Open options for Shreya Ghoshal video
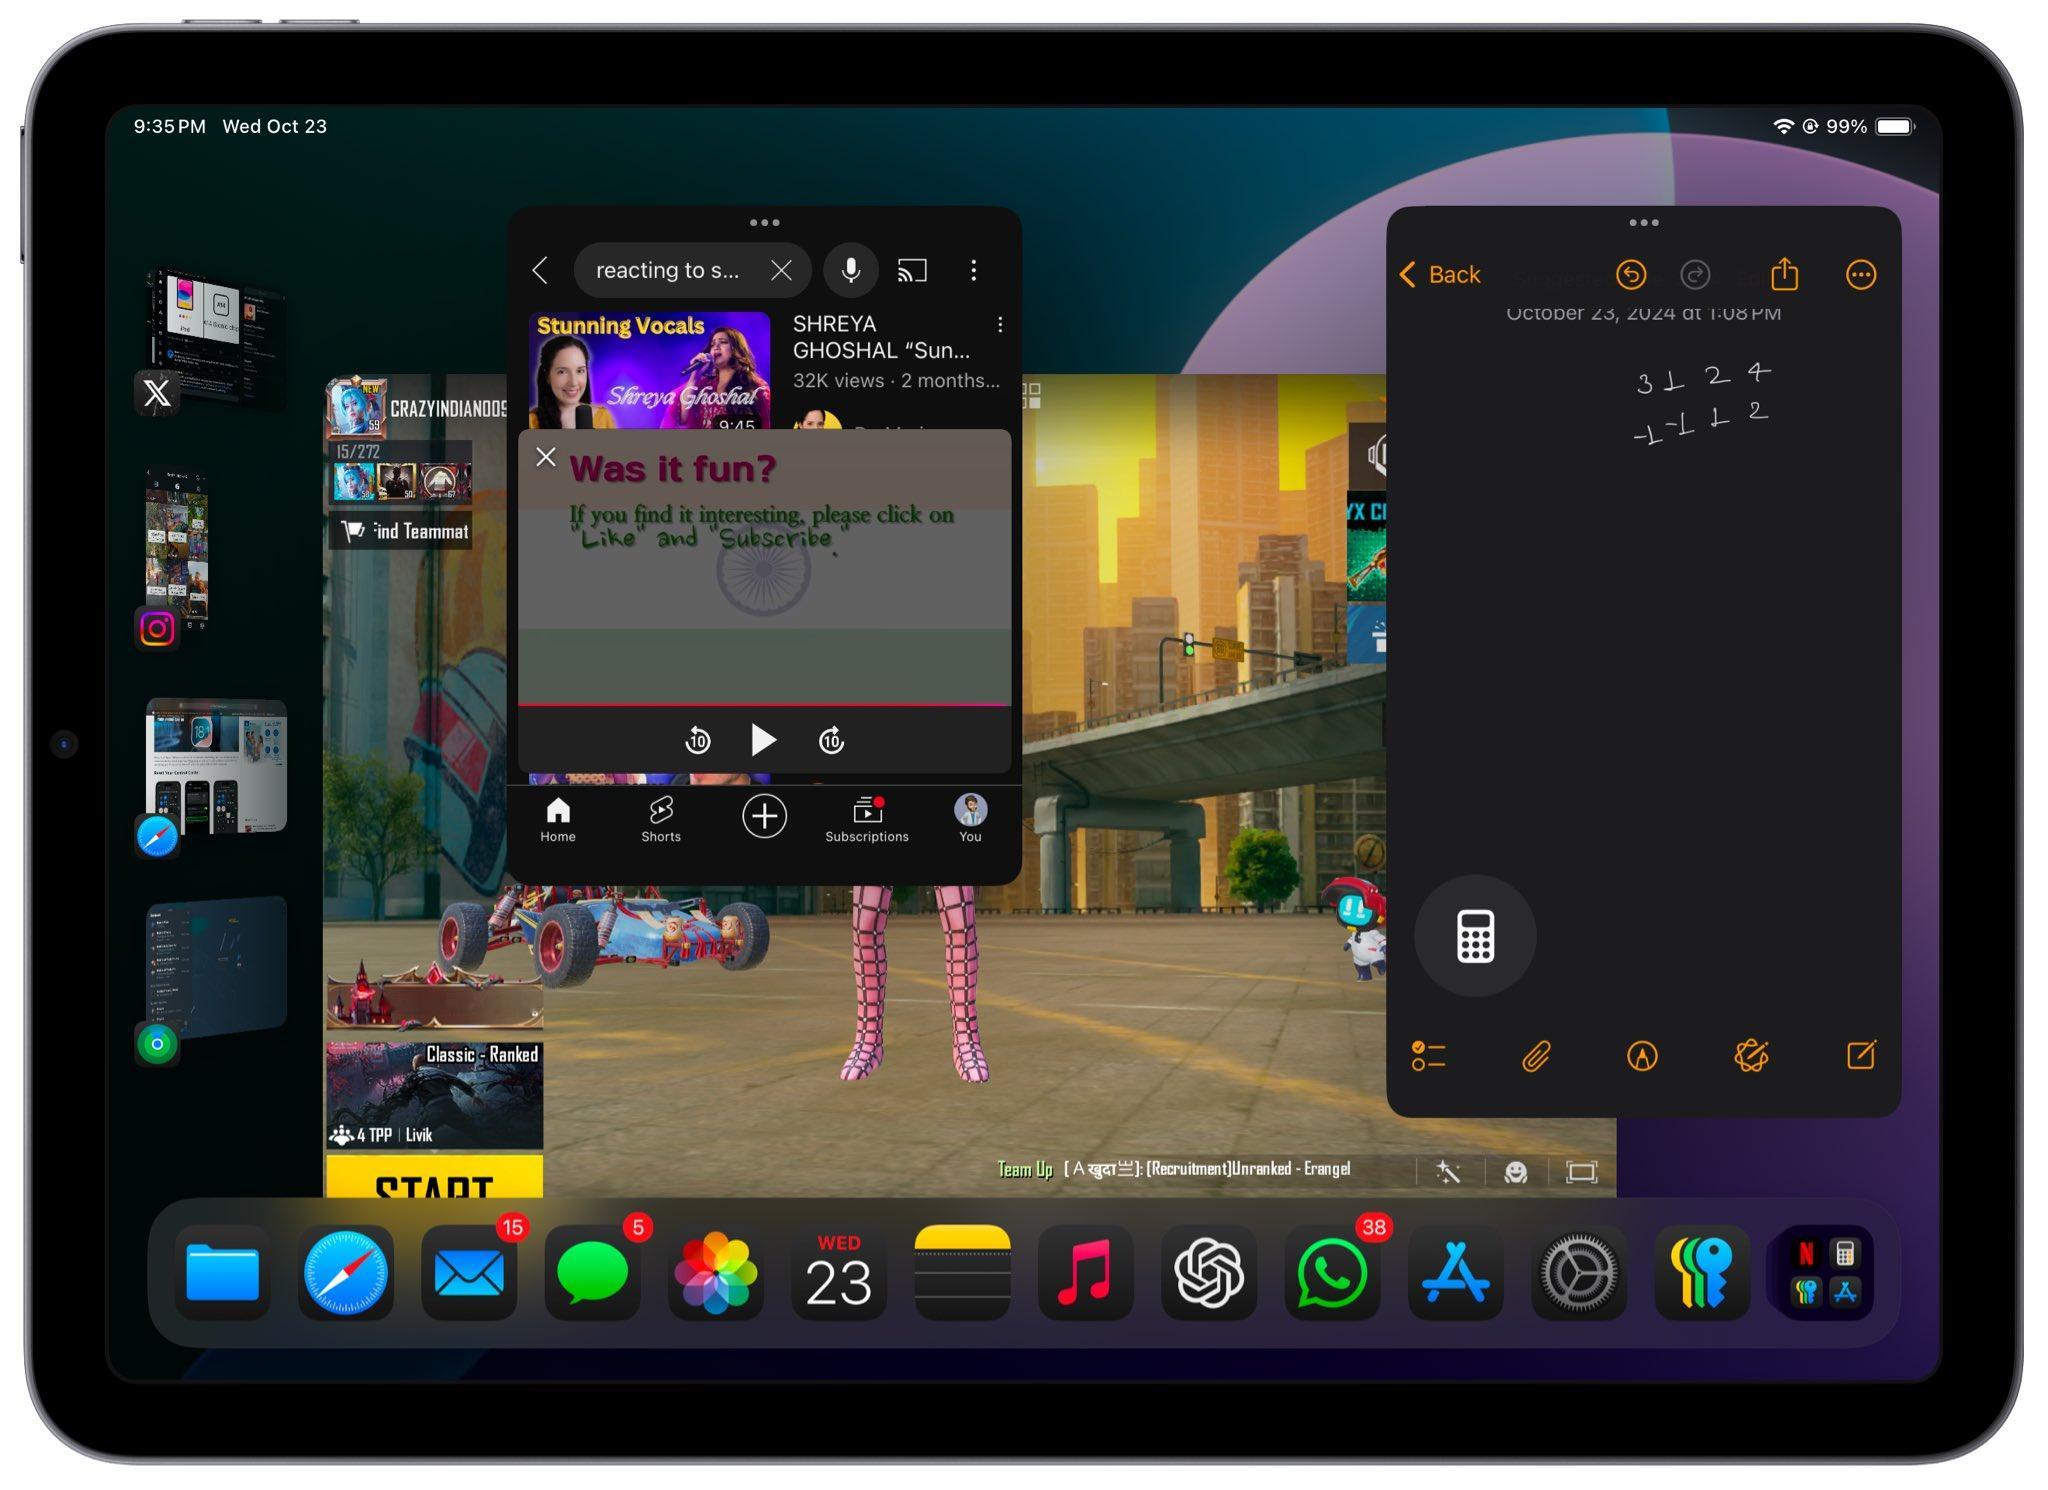This screenshot has width=2048, height=1490. click(1000, 325)
